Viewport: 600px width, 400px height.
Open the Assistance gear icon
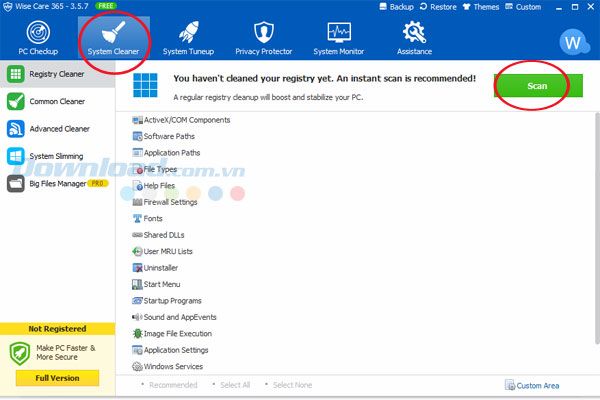(x=414, y=32)
